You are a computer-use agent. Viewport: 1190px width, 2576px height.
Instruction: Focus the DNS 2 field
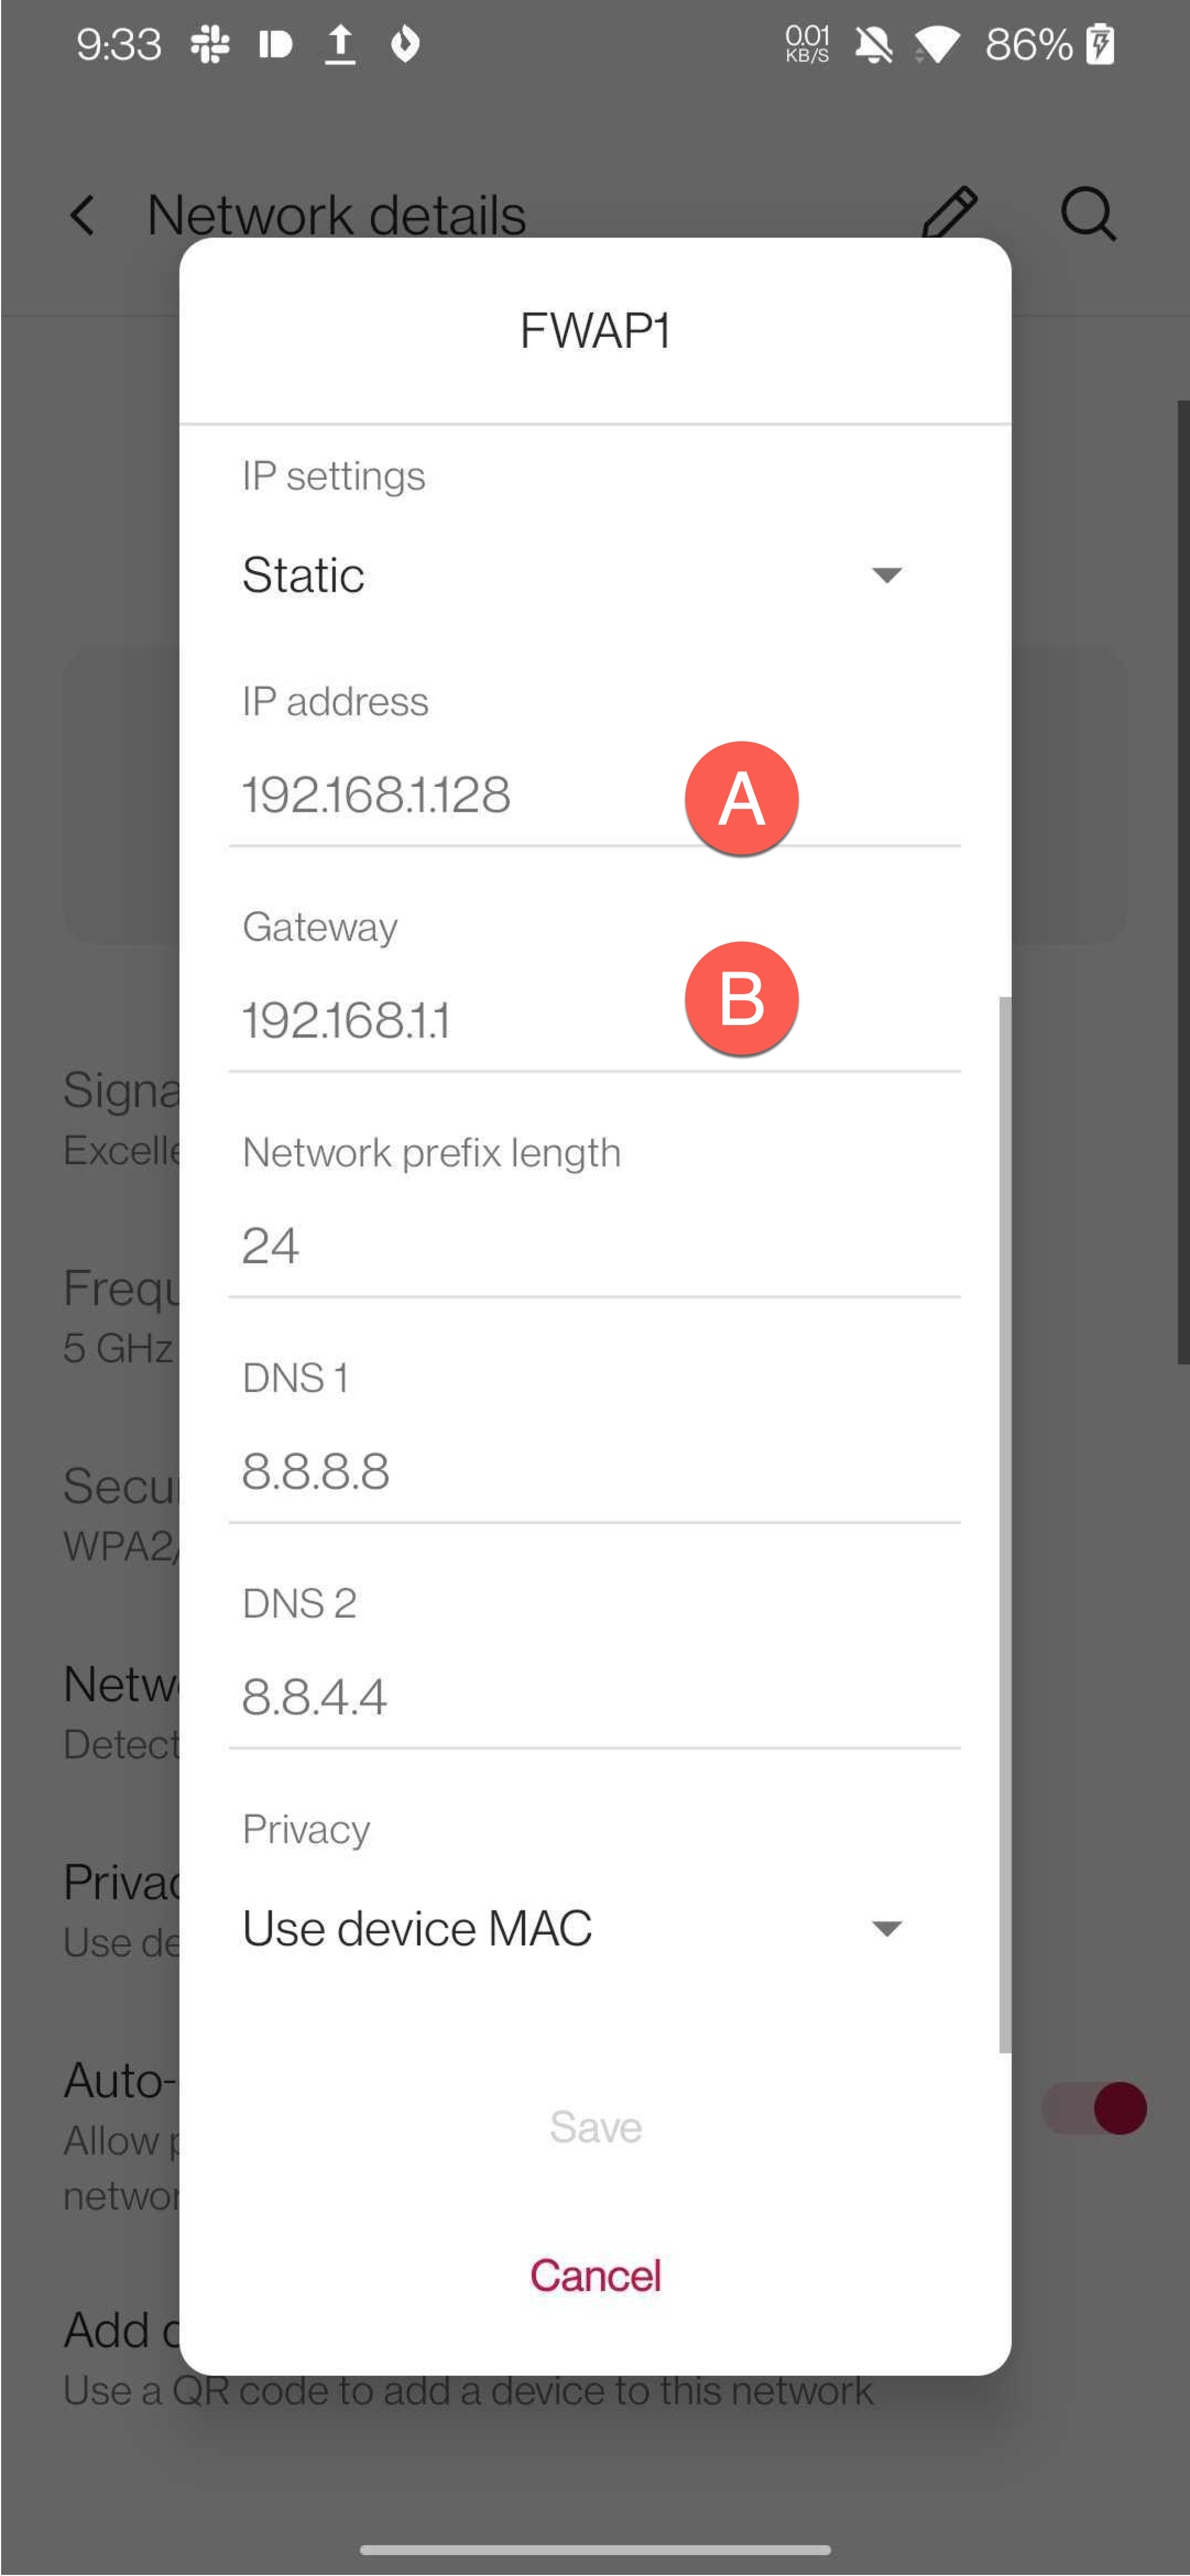pyautogui.click(x=594, y=1697)
